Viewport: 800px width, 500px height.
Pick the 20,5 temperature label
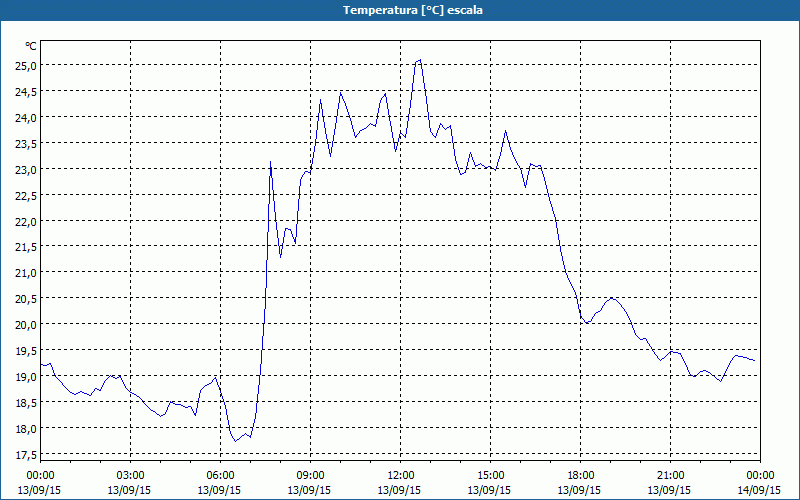(x=26, y=299)
